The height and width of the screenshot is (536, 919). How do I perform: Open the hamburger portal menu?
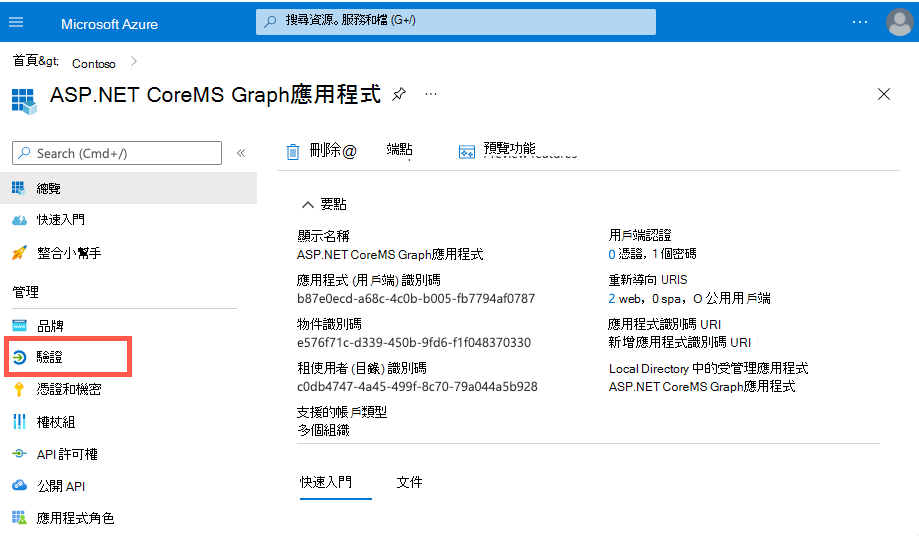(x=16, y=22)
